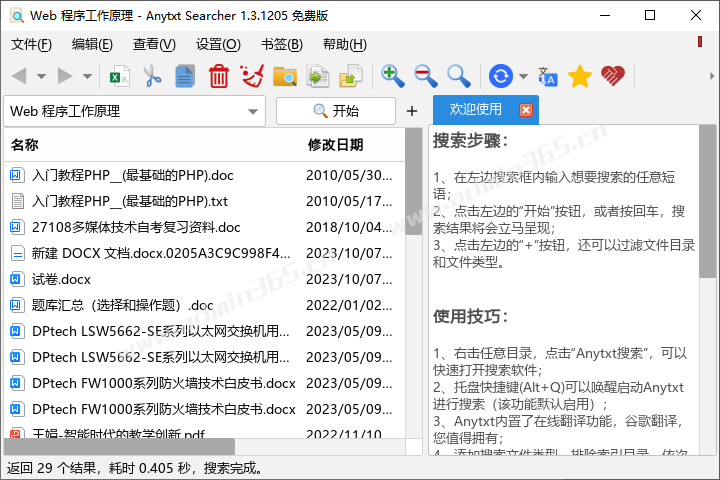720x480 pixels.
Task: Click the + filter button
Action: (412, 111)
